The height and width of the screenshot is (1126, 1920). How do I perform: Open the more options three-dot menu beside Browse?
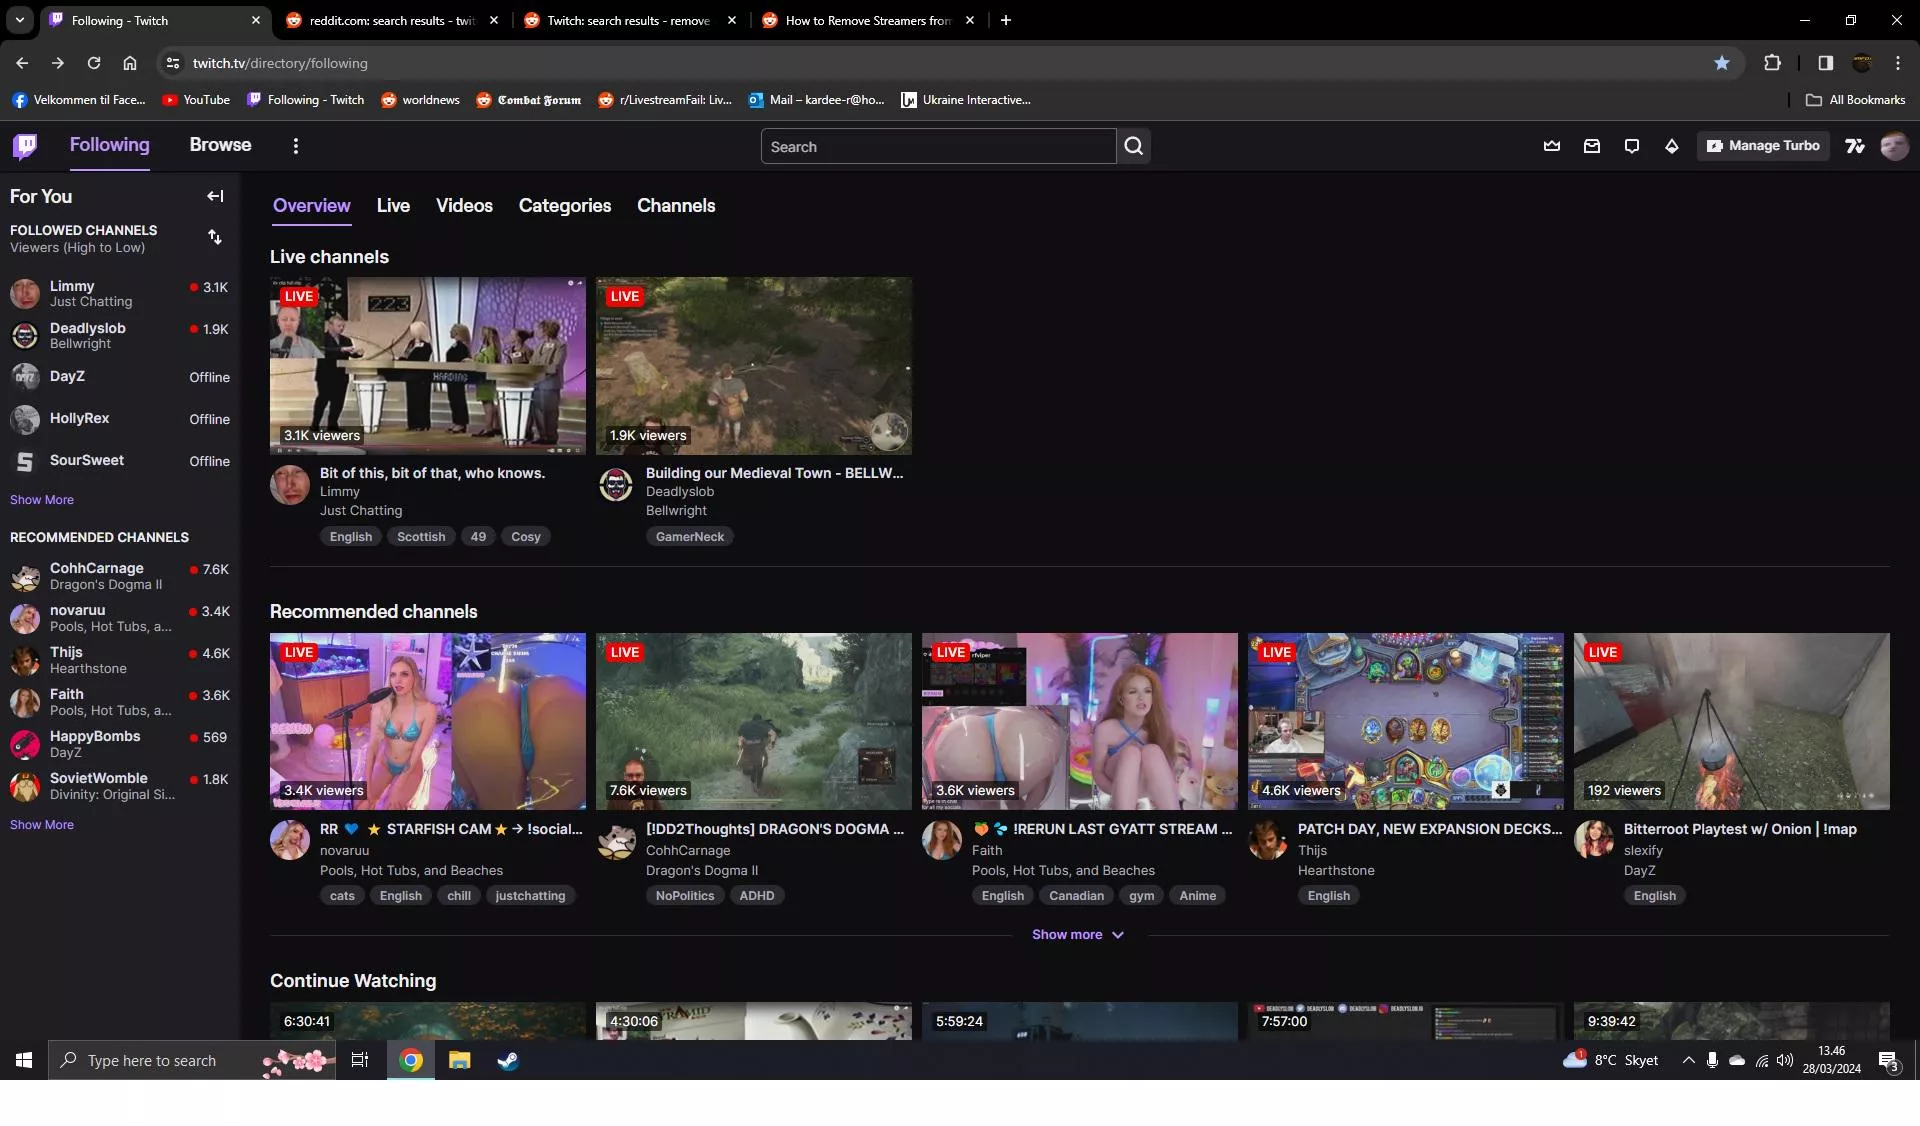tap(295, 146)
